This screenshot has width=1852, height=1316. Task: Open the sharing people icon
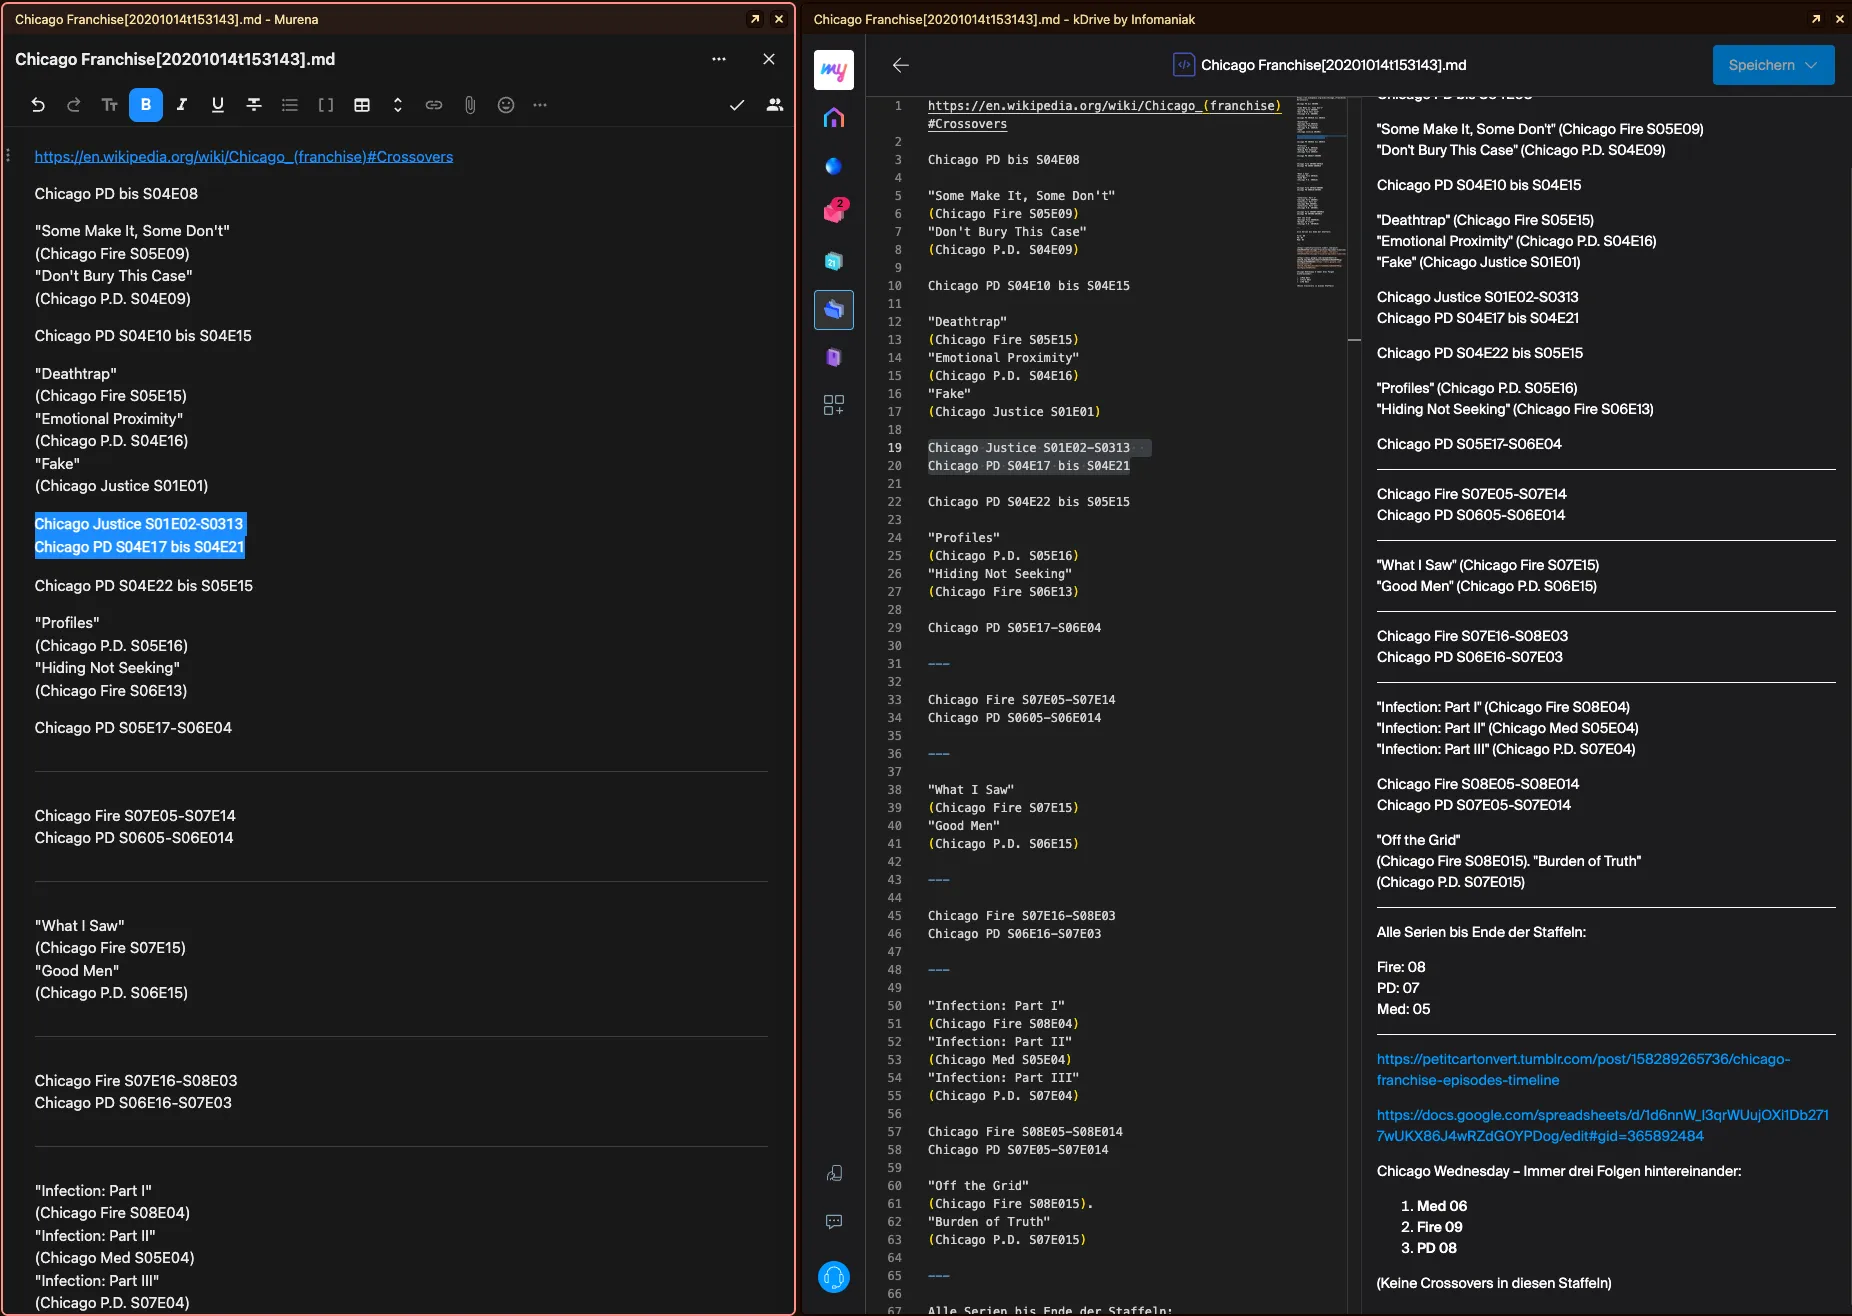tap(774, 105)
